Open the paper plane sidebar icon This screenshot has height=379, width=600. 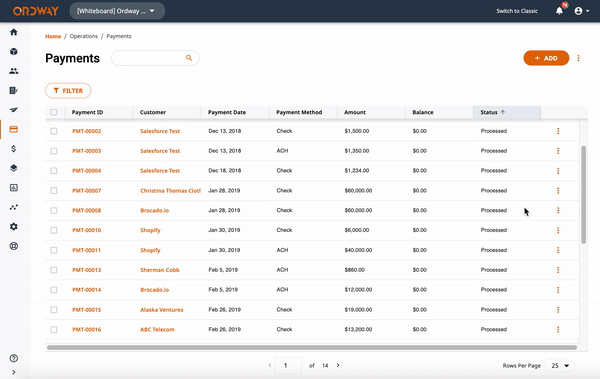coord(14,110)
